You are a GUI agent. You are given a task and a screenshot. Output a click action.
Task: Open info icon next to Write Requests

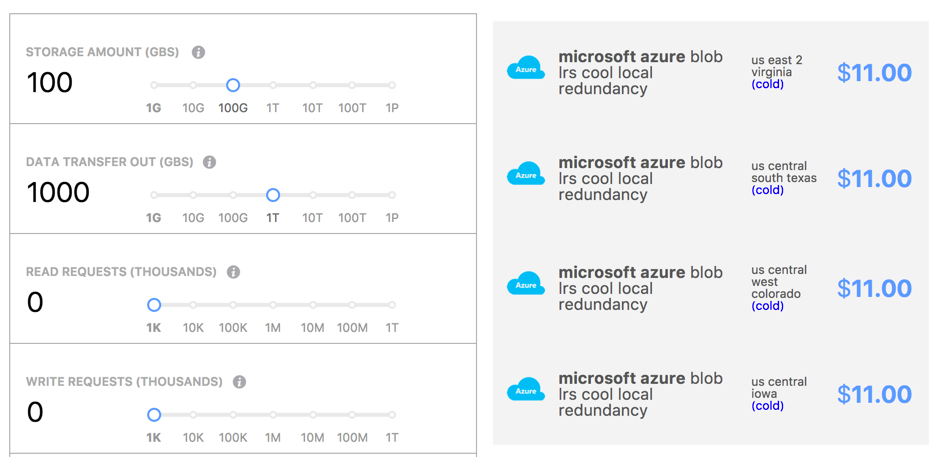[x=239, y=382]
